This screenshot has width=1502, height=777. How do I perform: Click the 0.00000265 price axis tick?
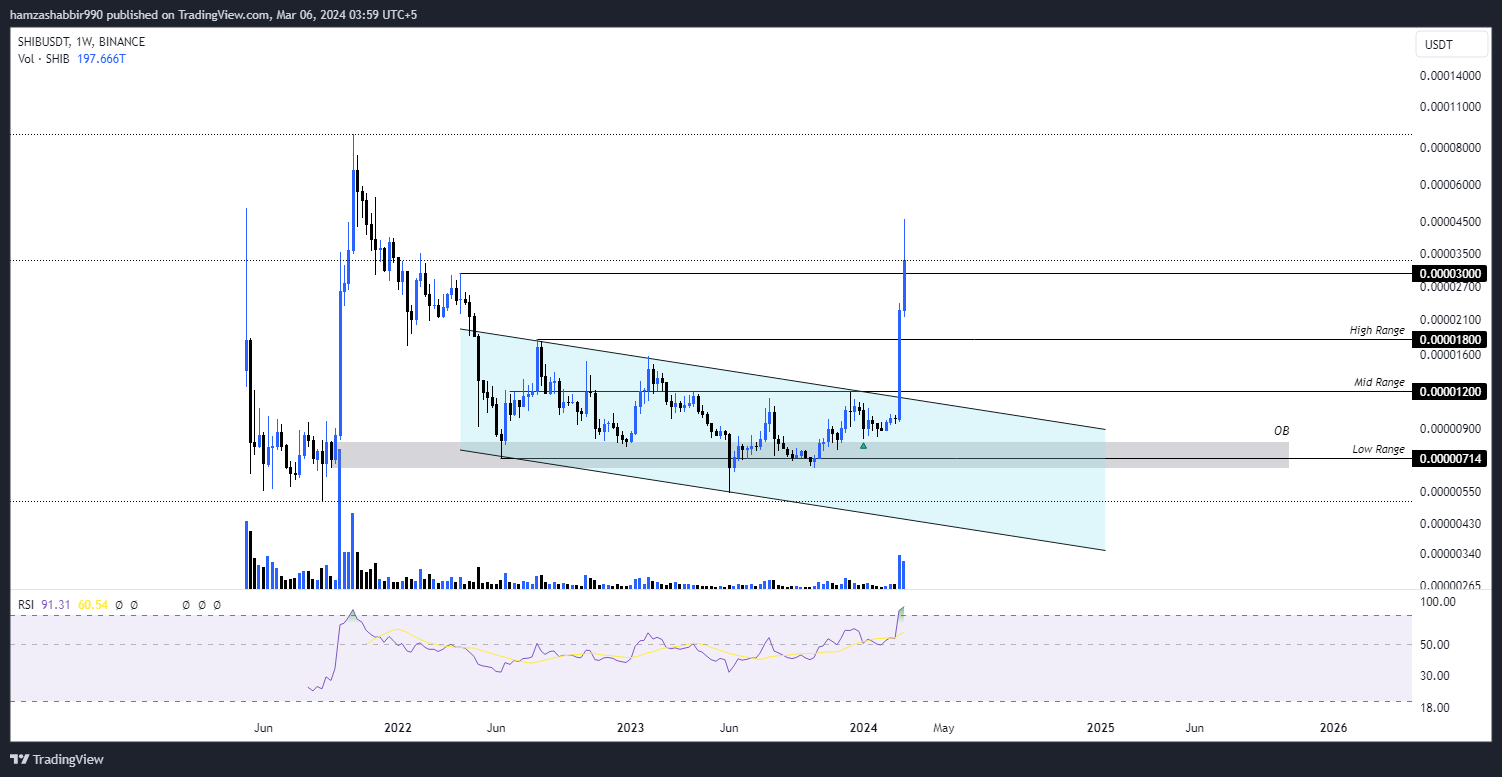[1450, 584]
